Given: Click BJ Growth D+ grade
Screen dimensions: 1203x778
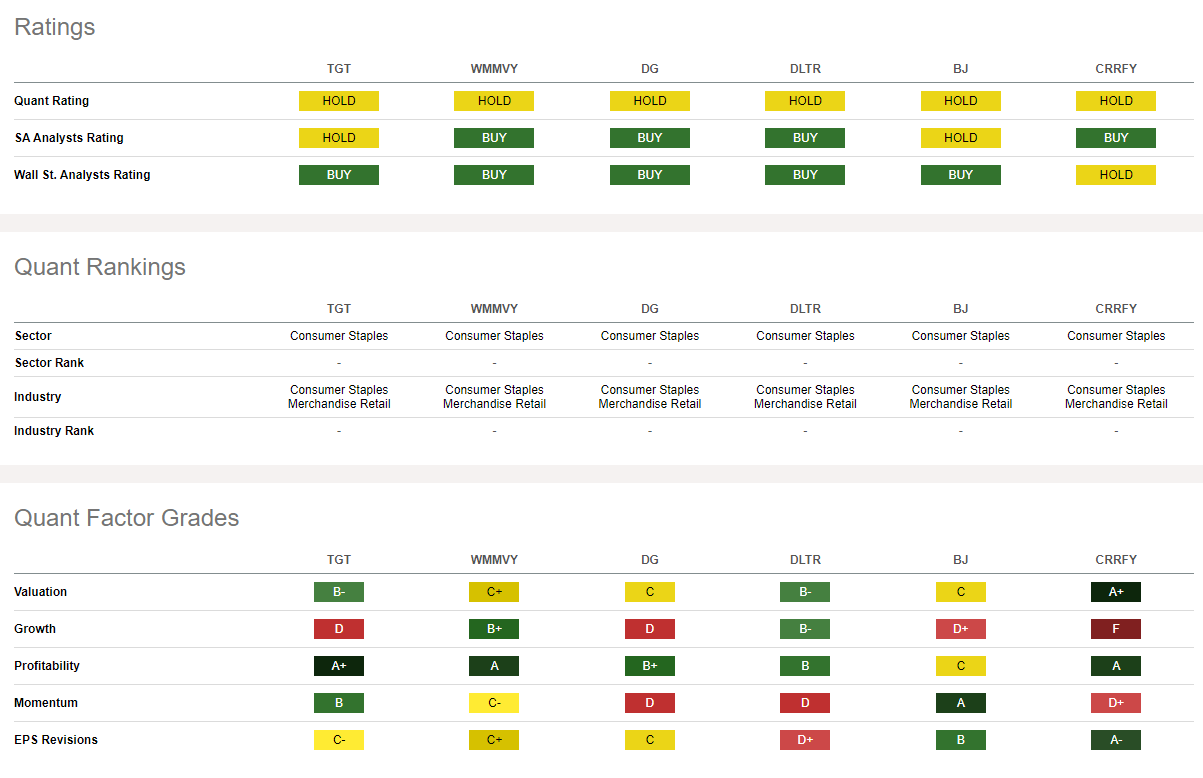Looking at the screenshot, I should (x=961, y=629).
